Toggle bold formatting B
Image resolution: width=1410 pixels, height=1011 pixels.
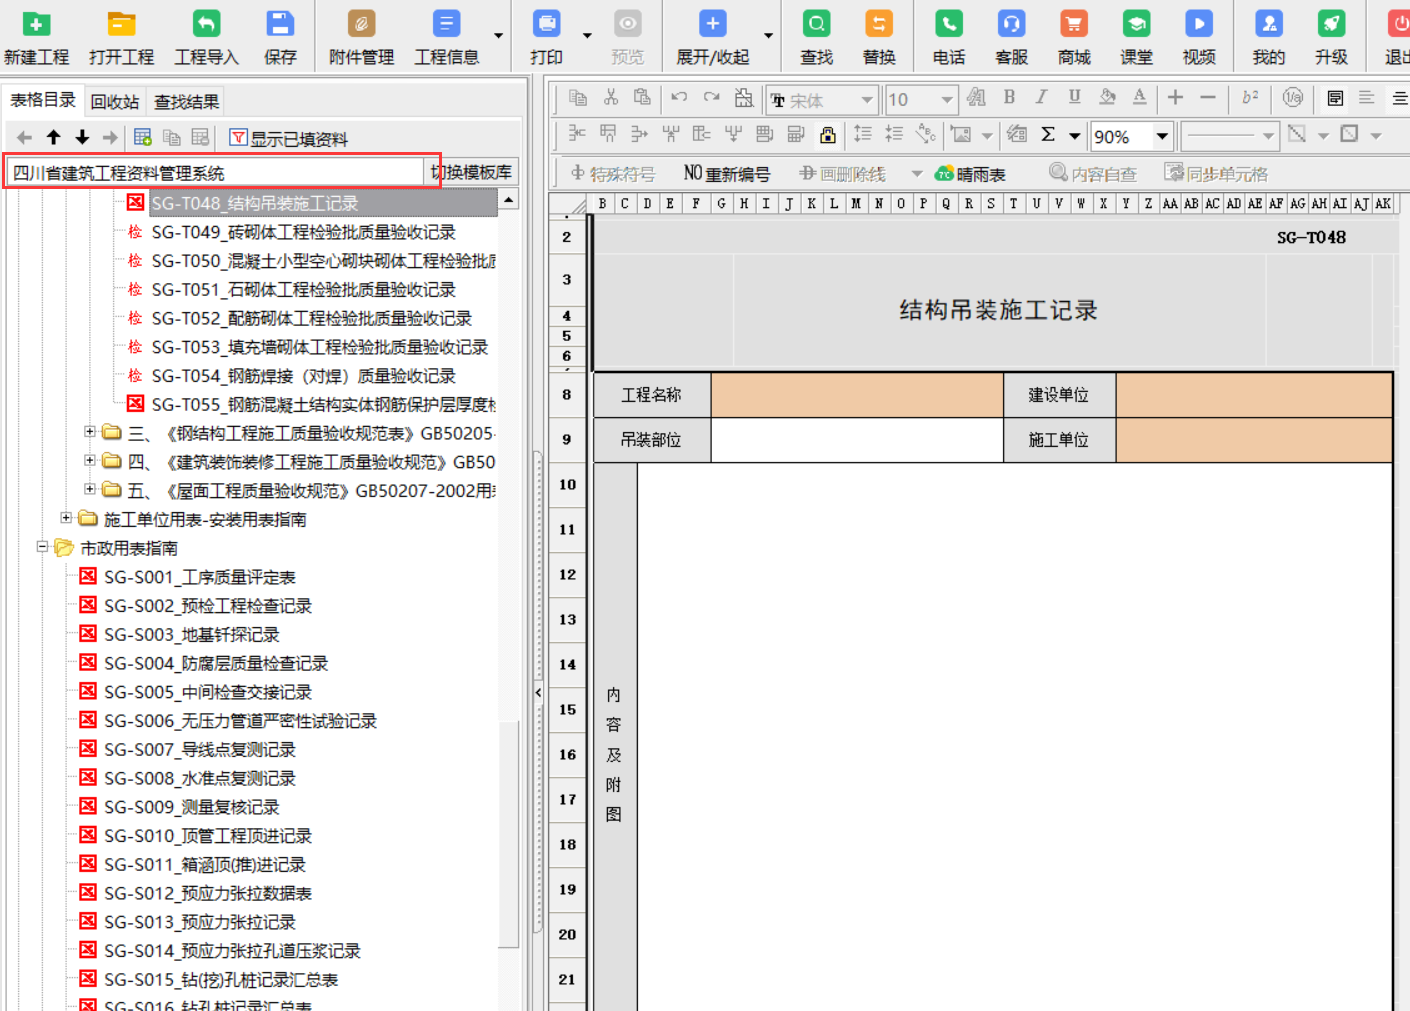tap(1009, 97)
